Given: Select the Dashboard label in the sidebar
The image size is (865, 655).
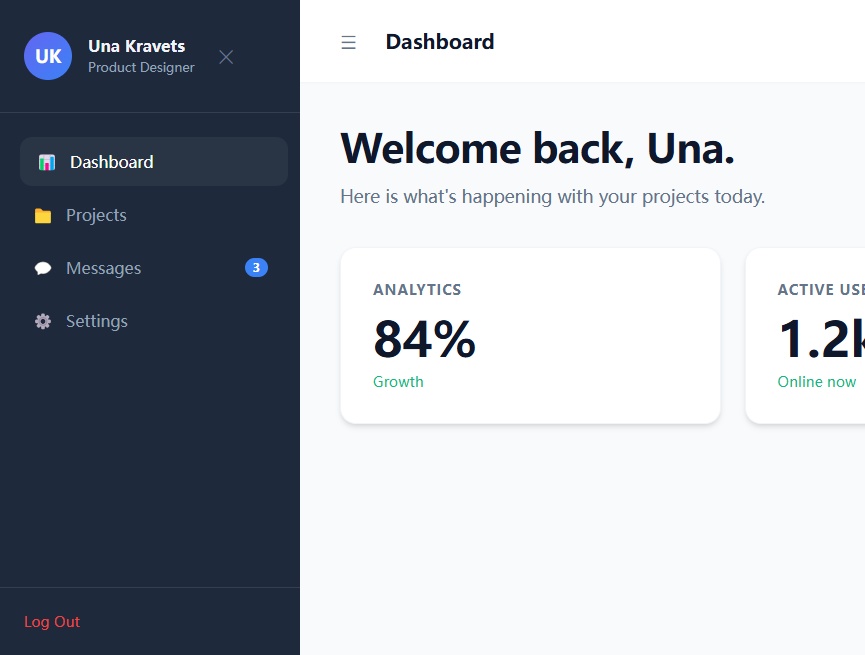Looking at the screenshot, I should 112,162.
